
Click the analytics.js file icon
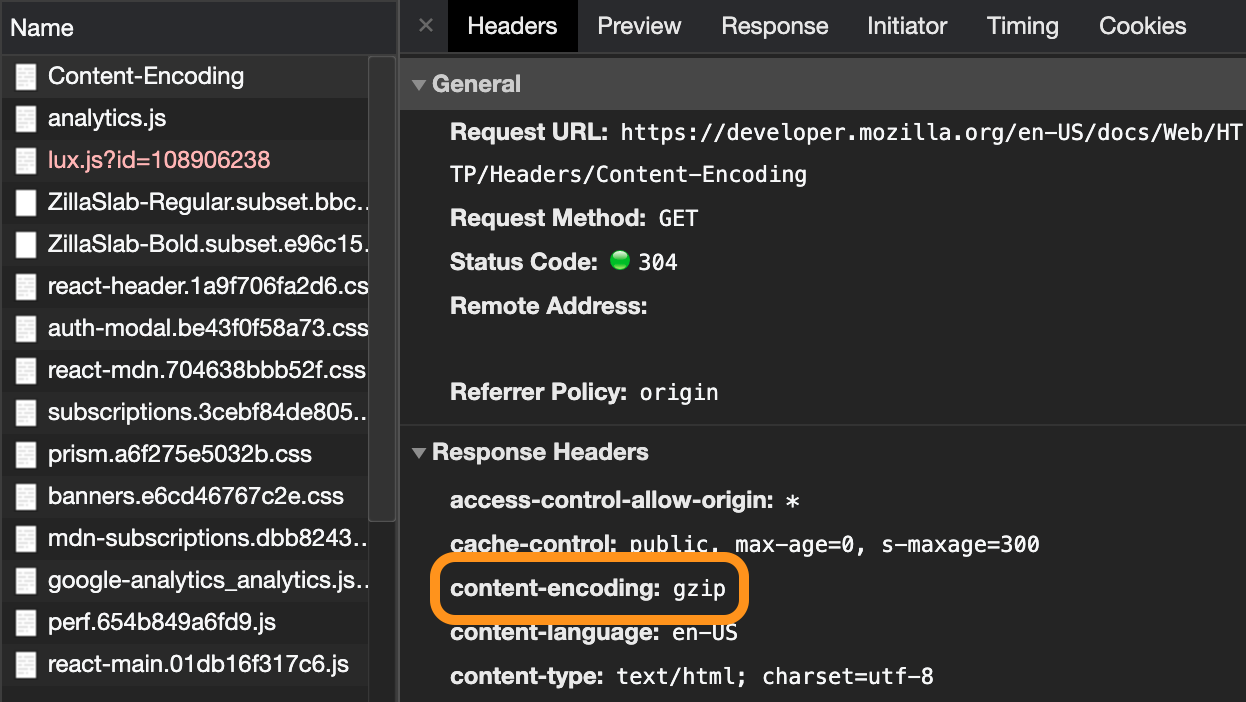25,118
